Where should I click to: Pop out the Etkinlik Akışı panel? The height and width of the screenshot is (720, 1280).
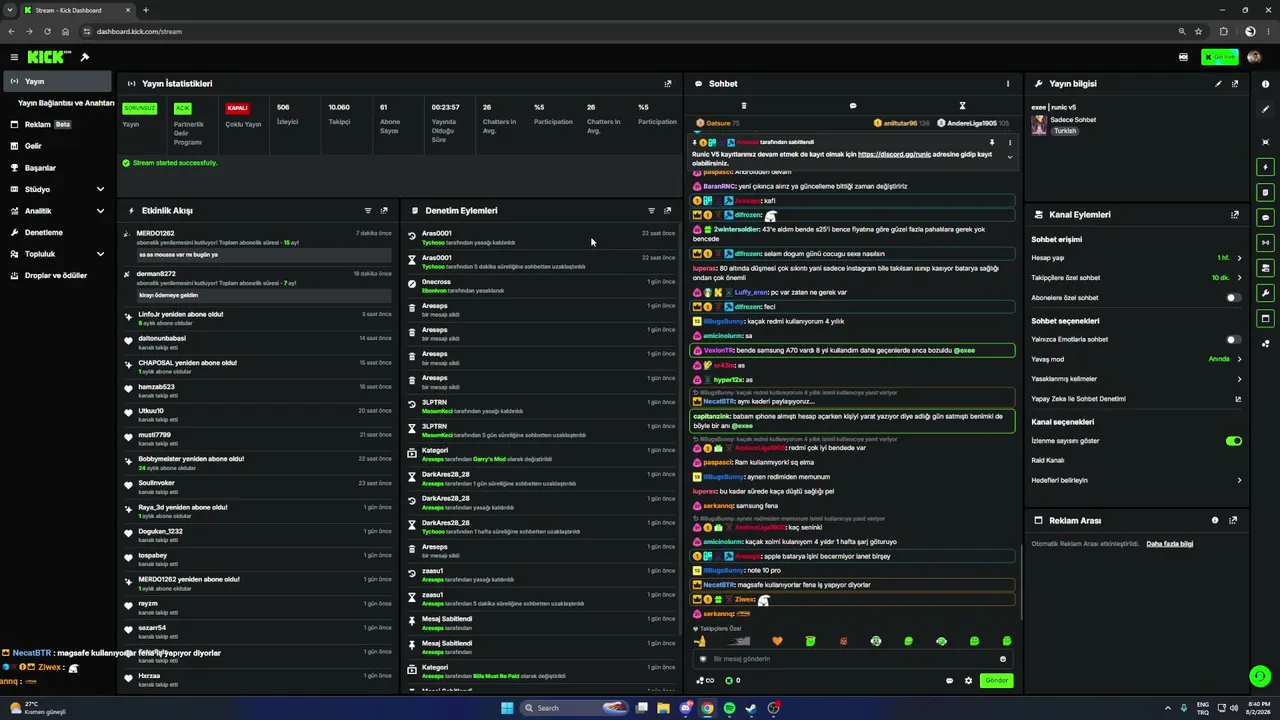click(384, 211)
